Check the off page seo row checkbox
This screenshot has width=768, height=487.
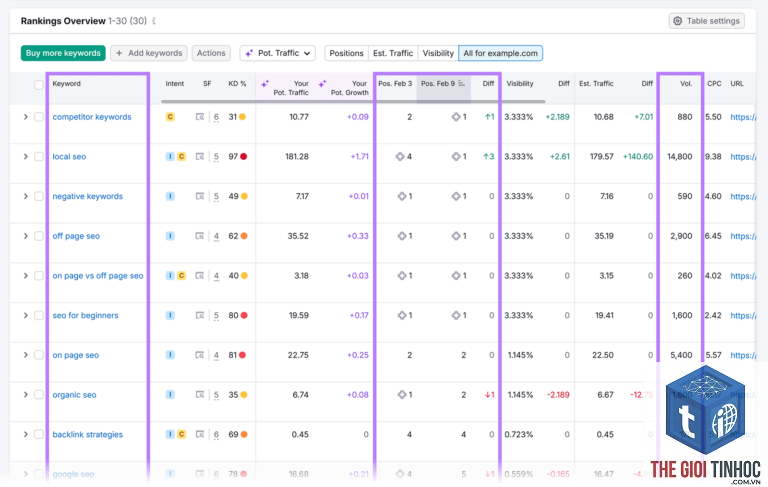39,236
